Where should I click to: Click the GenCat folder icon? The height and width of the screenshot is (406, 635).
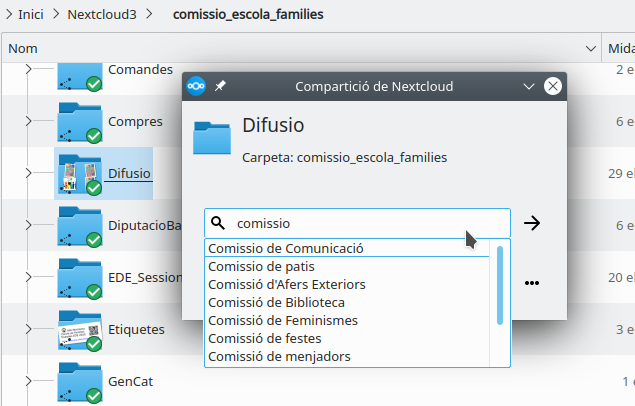tap(80, 382)
